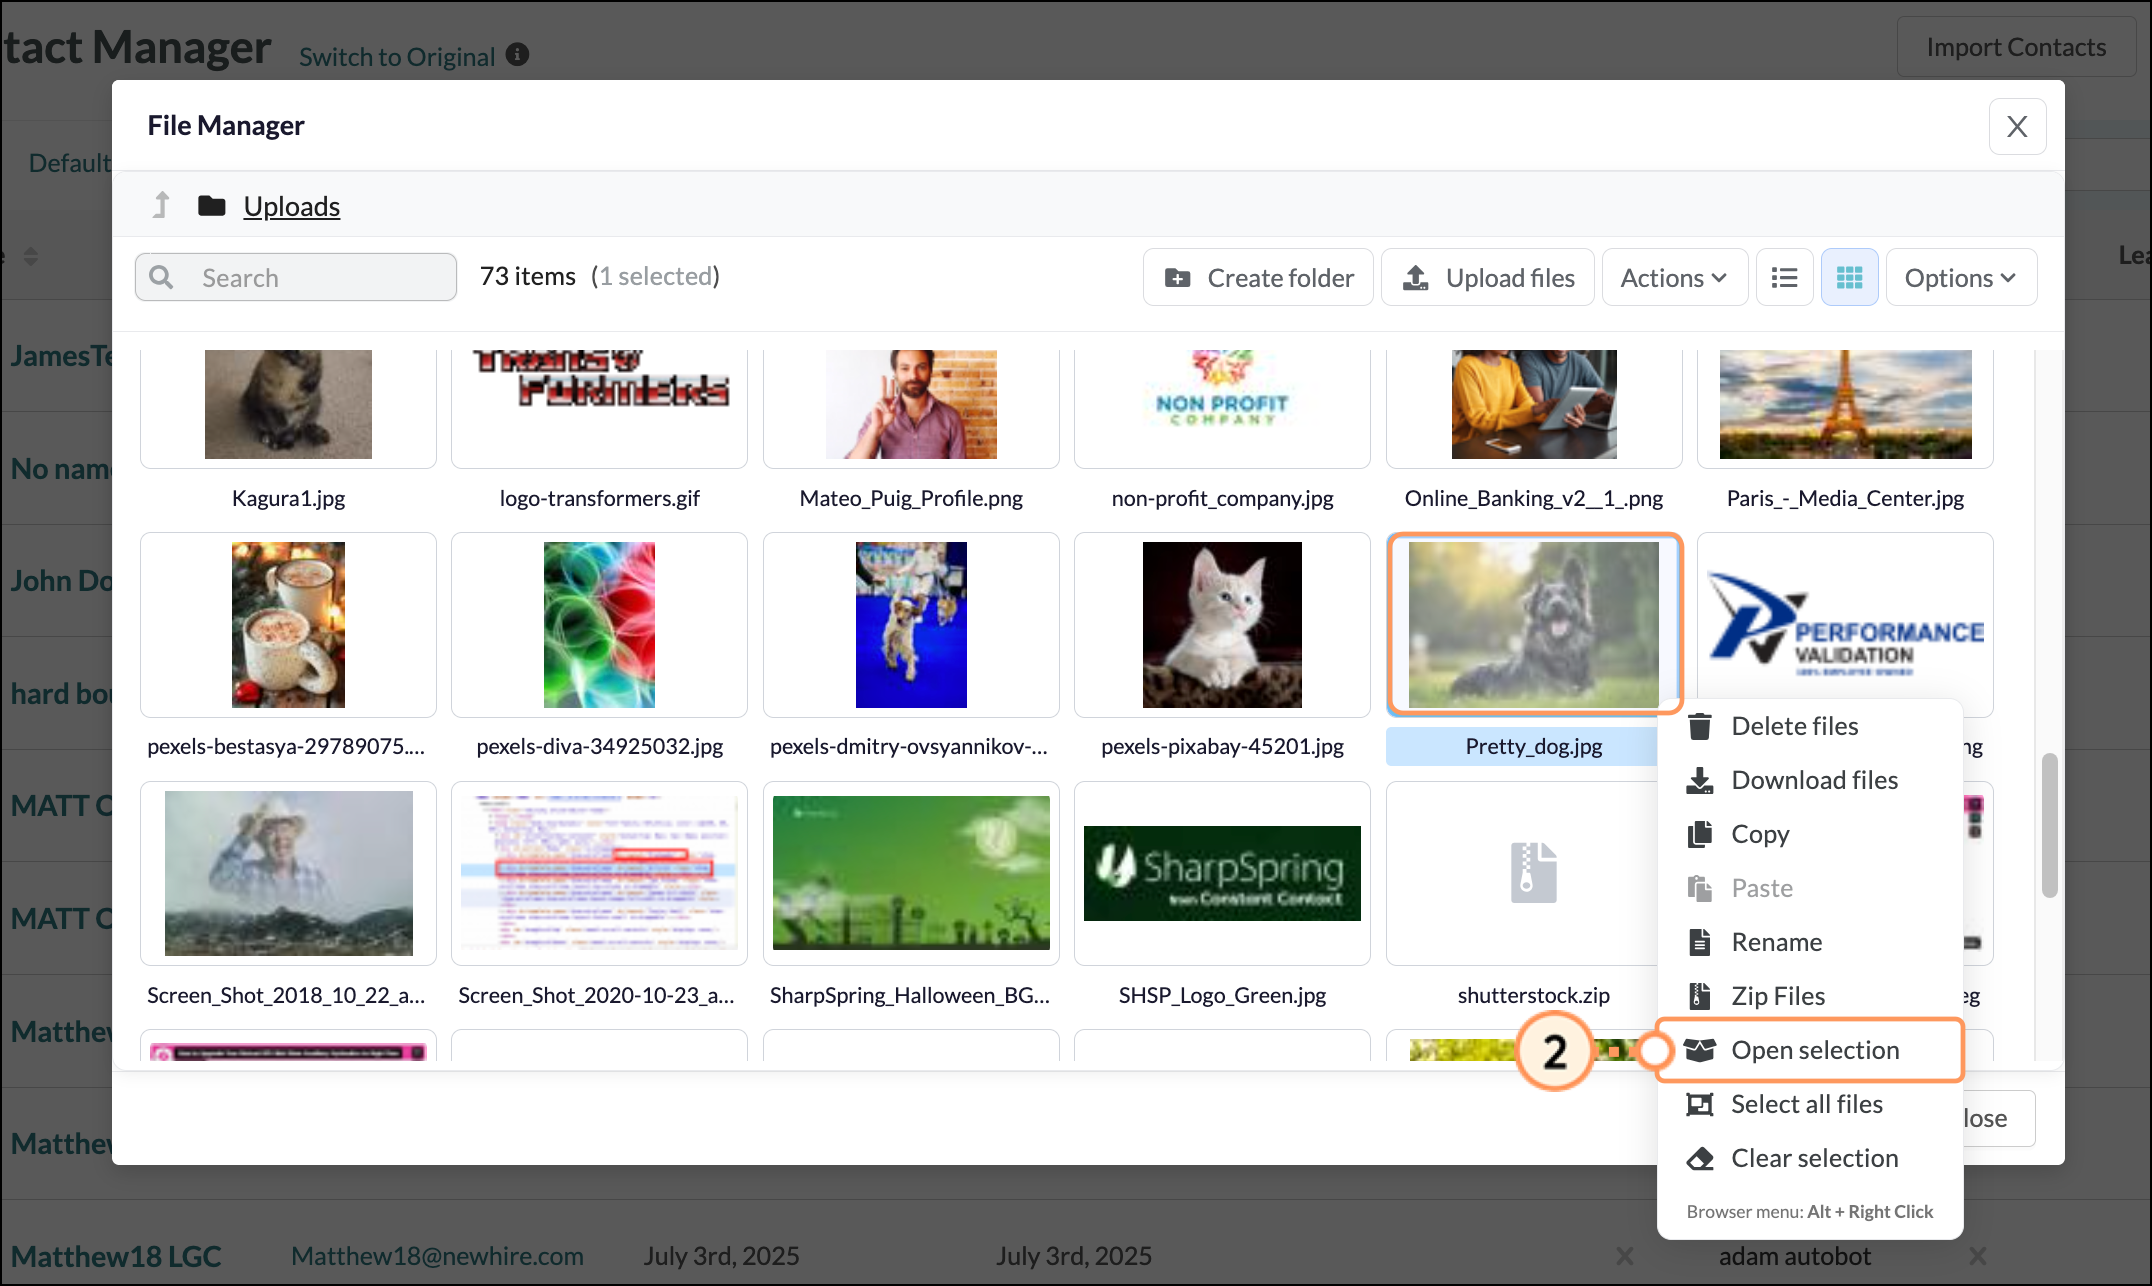The image size is (2152, 1286).
Task: Click Matthew18@newhire.com email link
Action: pos(437,1256)
